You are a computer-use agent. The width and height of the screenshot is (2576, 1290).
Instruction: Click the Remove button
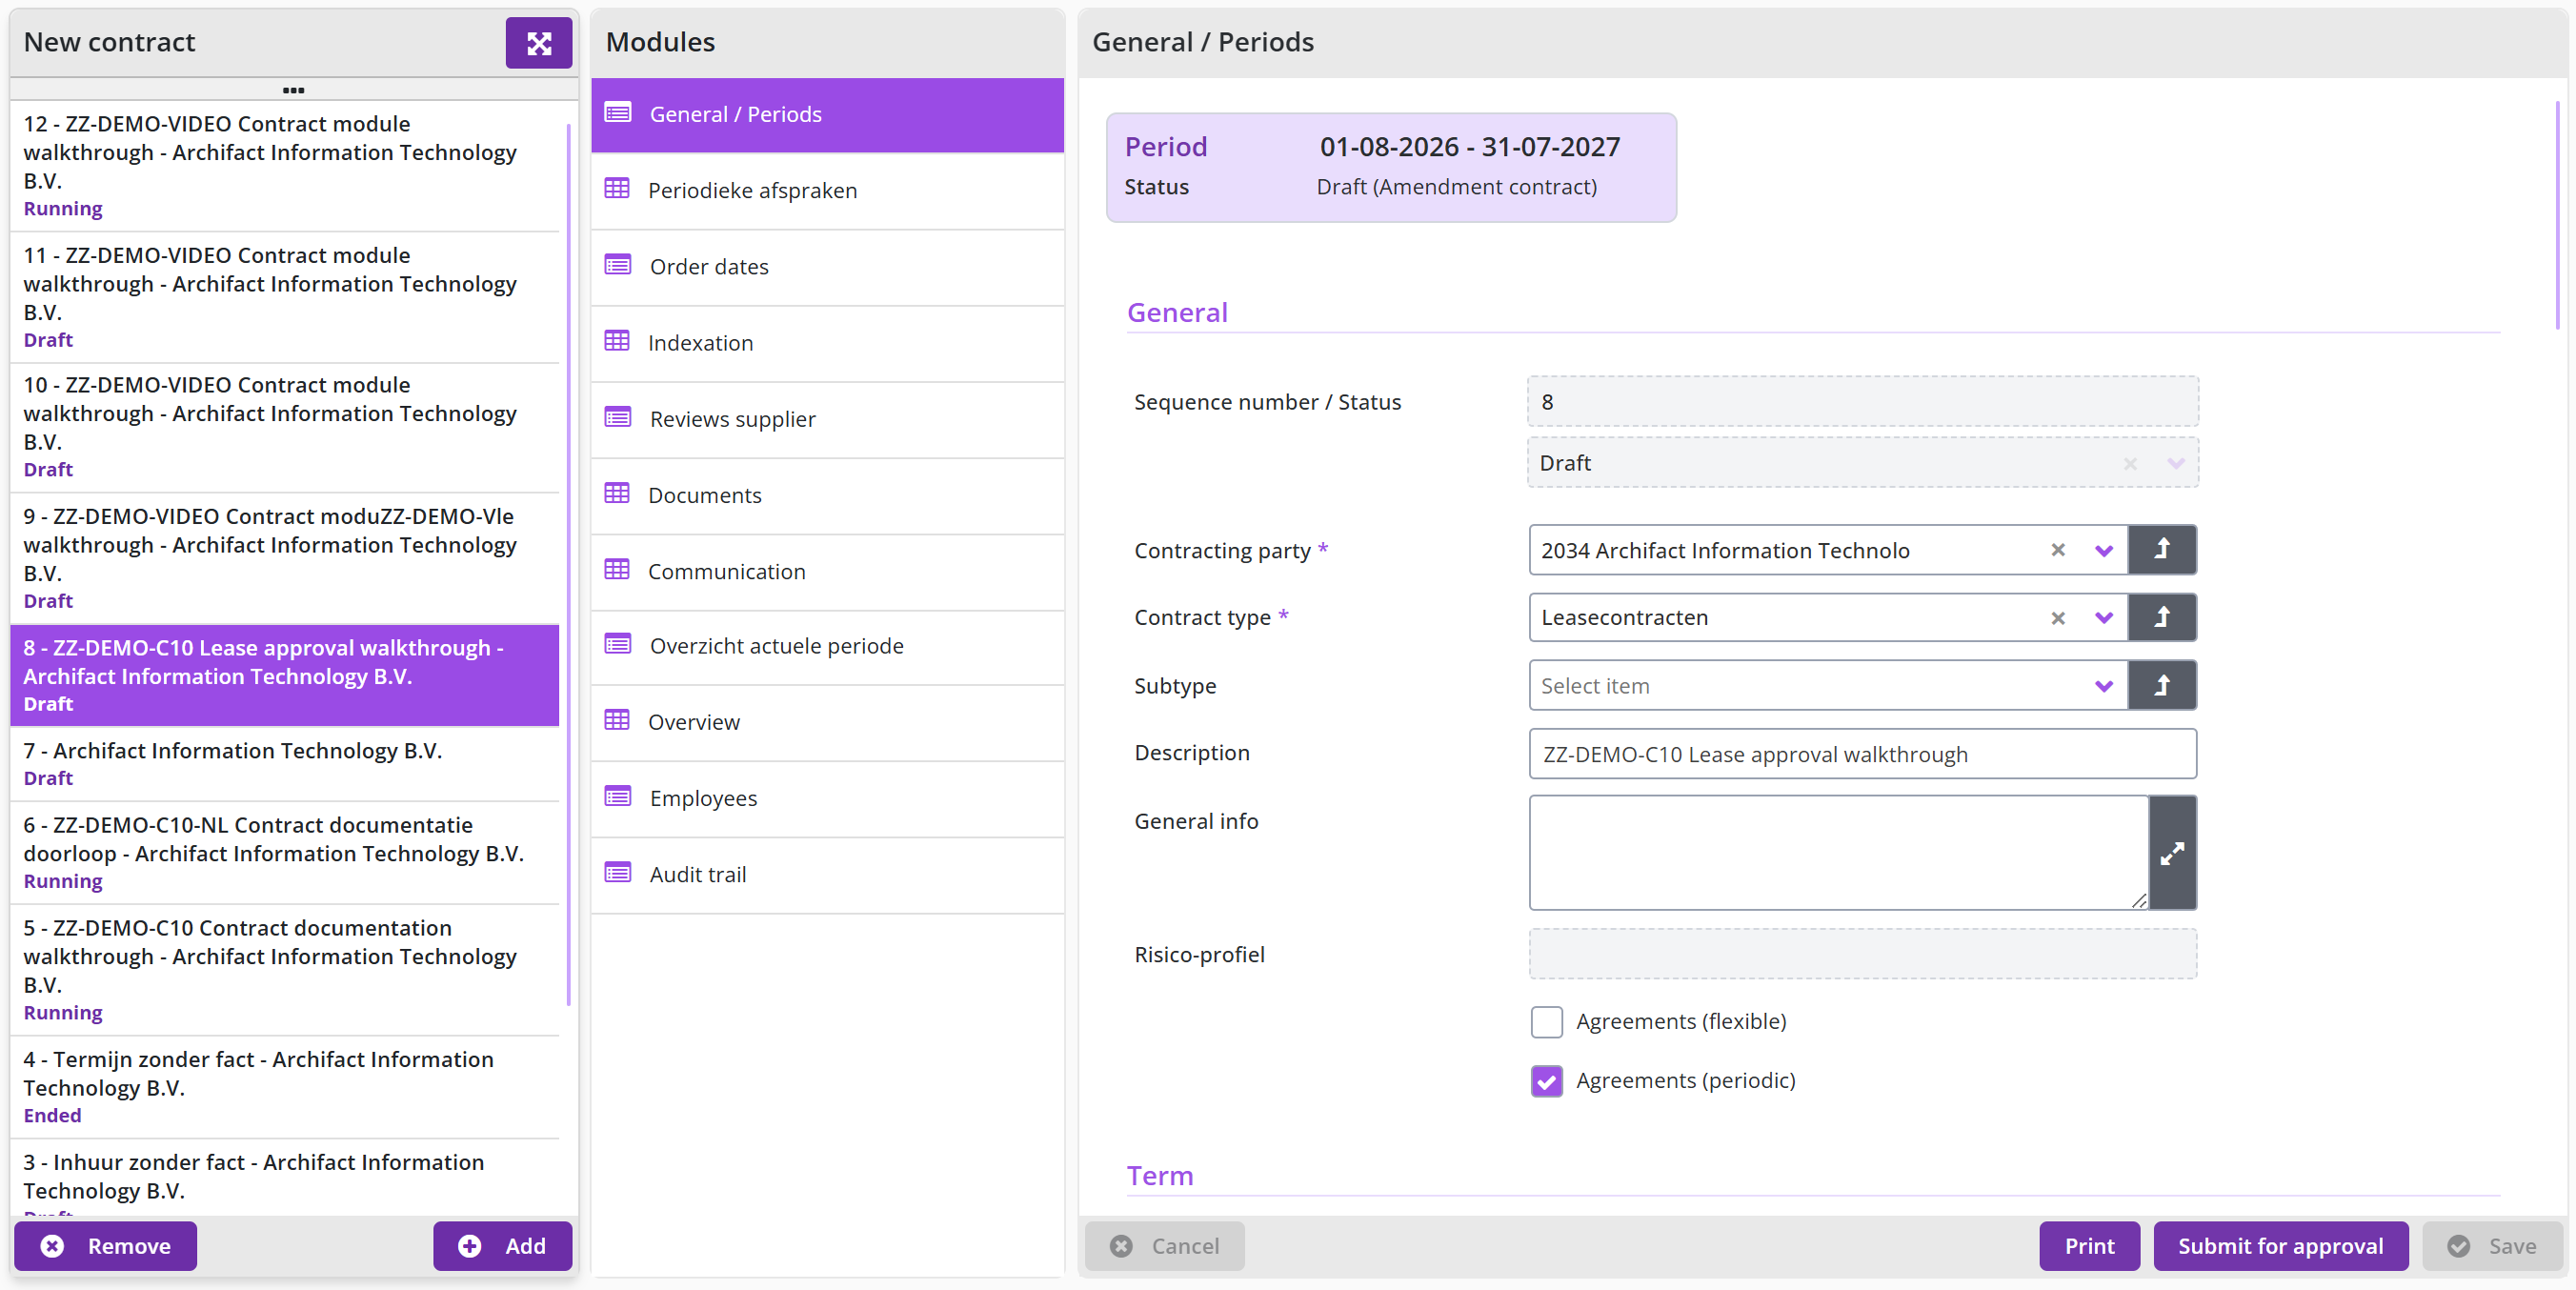click(x=105, y=1246)
